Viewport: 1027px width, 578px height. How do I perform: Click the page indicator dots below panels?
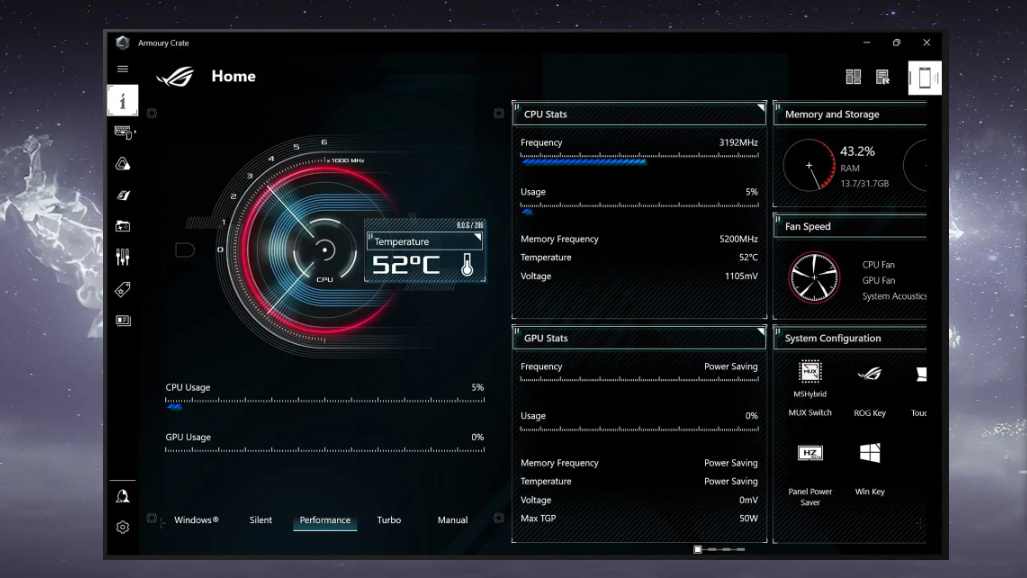coord(719,549)
